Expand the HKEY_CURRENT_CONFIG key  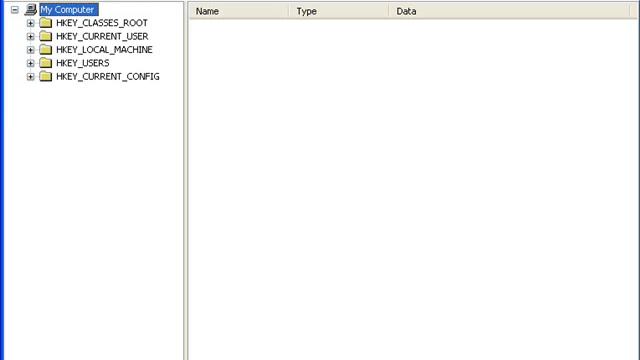[x=31, y=76]
